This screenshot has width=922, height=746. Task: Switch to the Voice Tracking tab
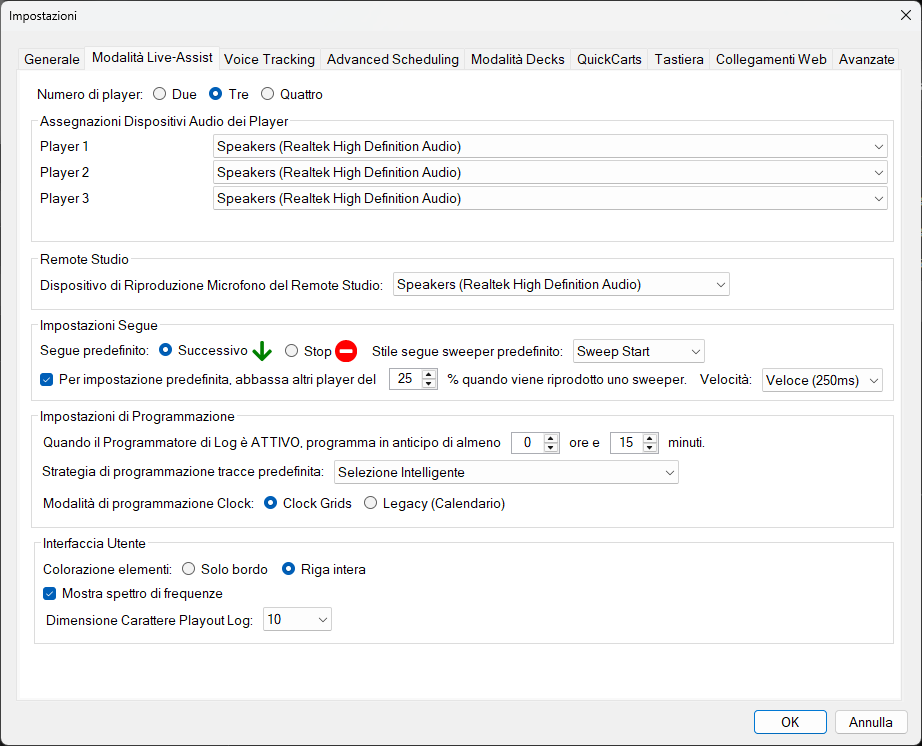[269, 59]
